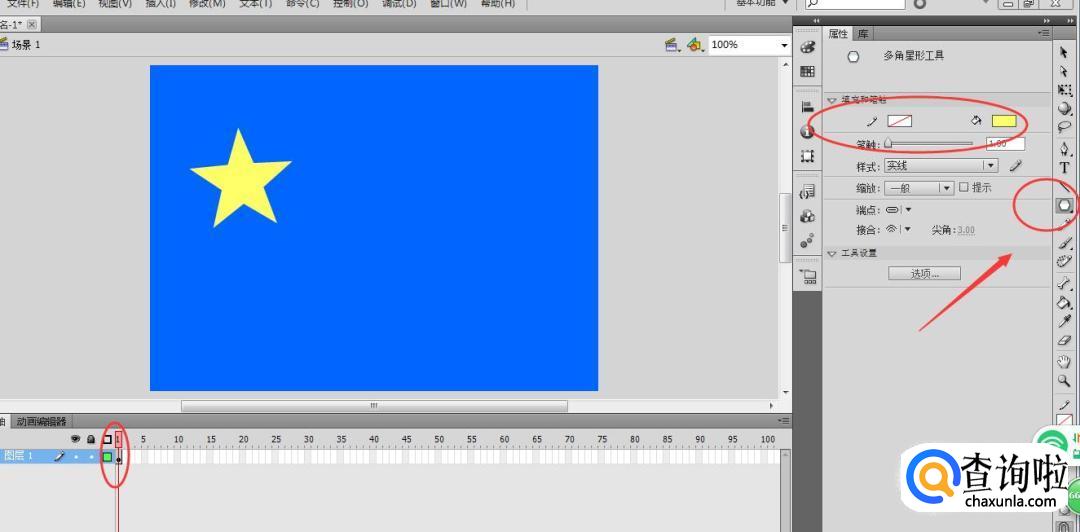The image size is (1080, 532).
Task: Toggle lock dot for 图层 1
Action: (x=91, y=456)
